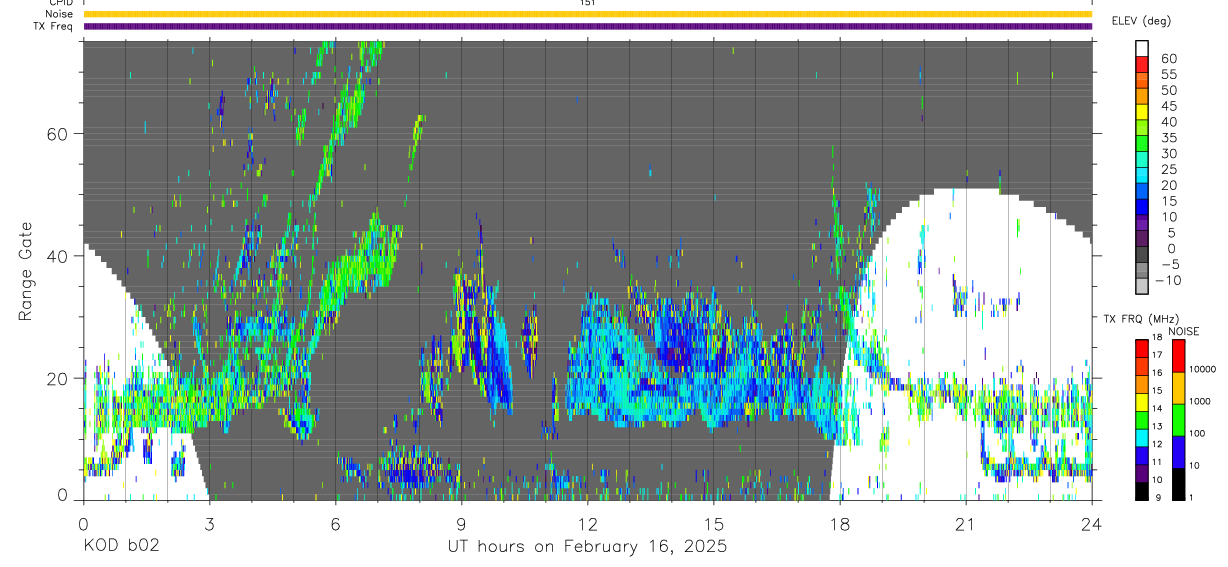Image resolution: width=1228 pixels, height=567 pixels.
Task: Click the "Range Gate" y-axis title
Action: (x=25, y=271)
